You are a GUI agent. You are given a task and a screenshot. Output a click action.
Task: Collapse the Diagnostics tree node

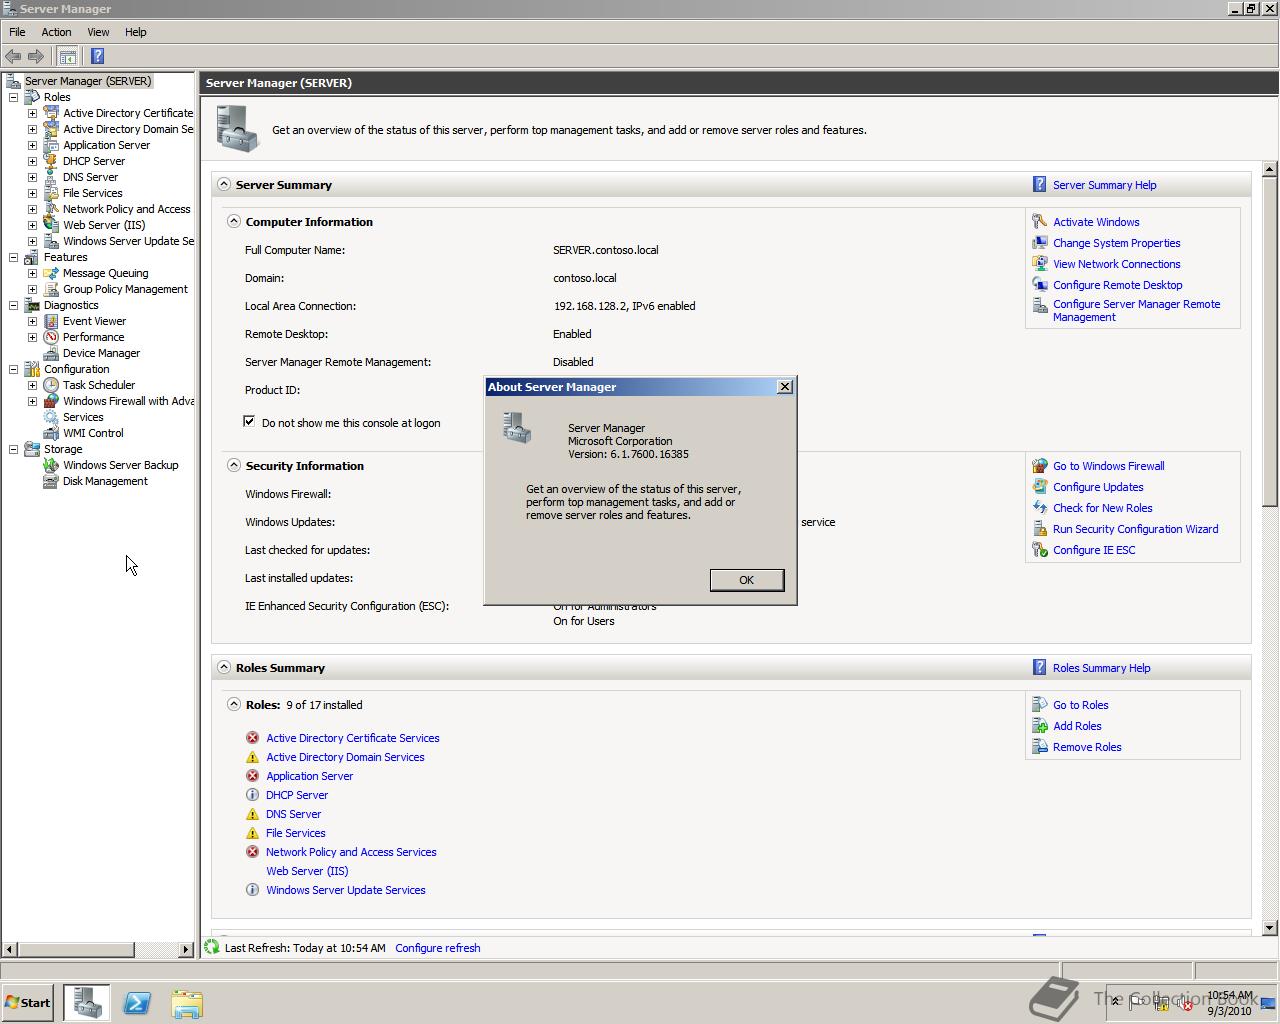13,305
